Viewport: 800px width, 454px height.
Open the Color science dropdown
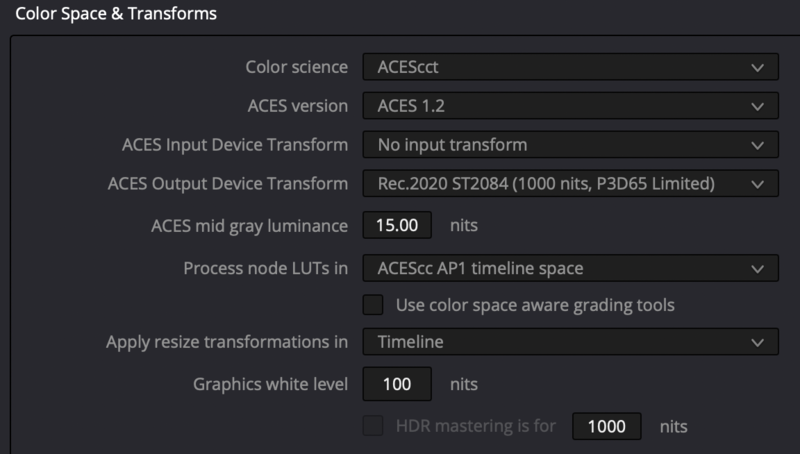point(568,67)
